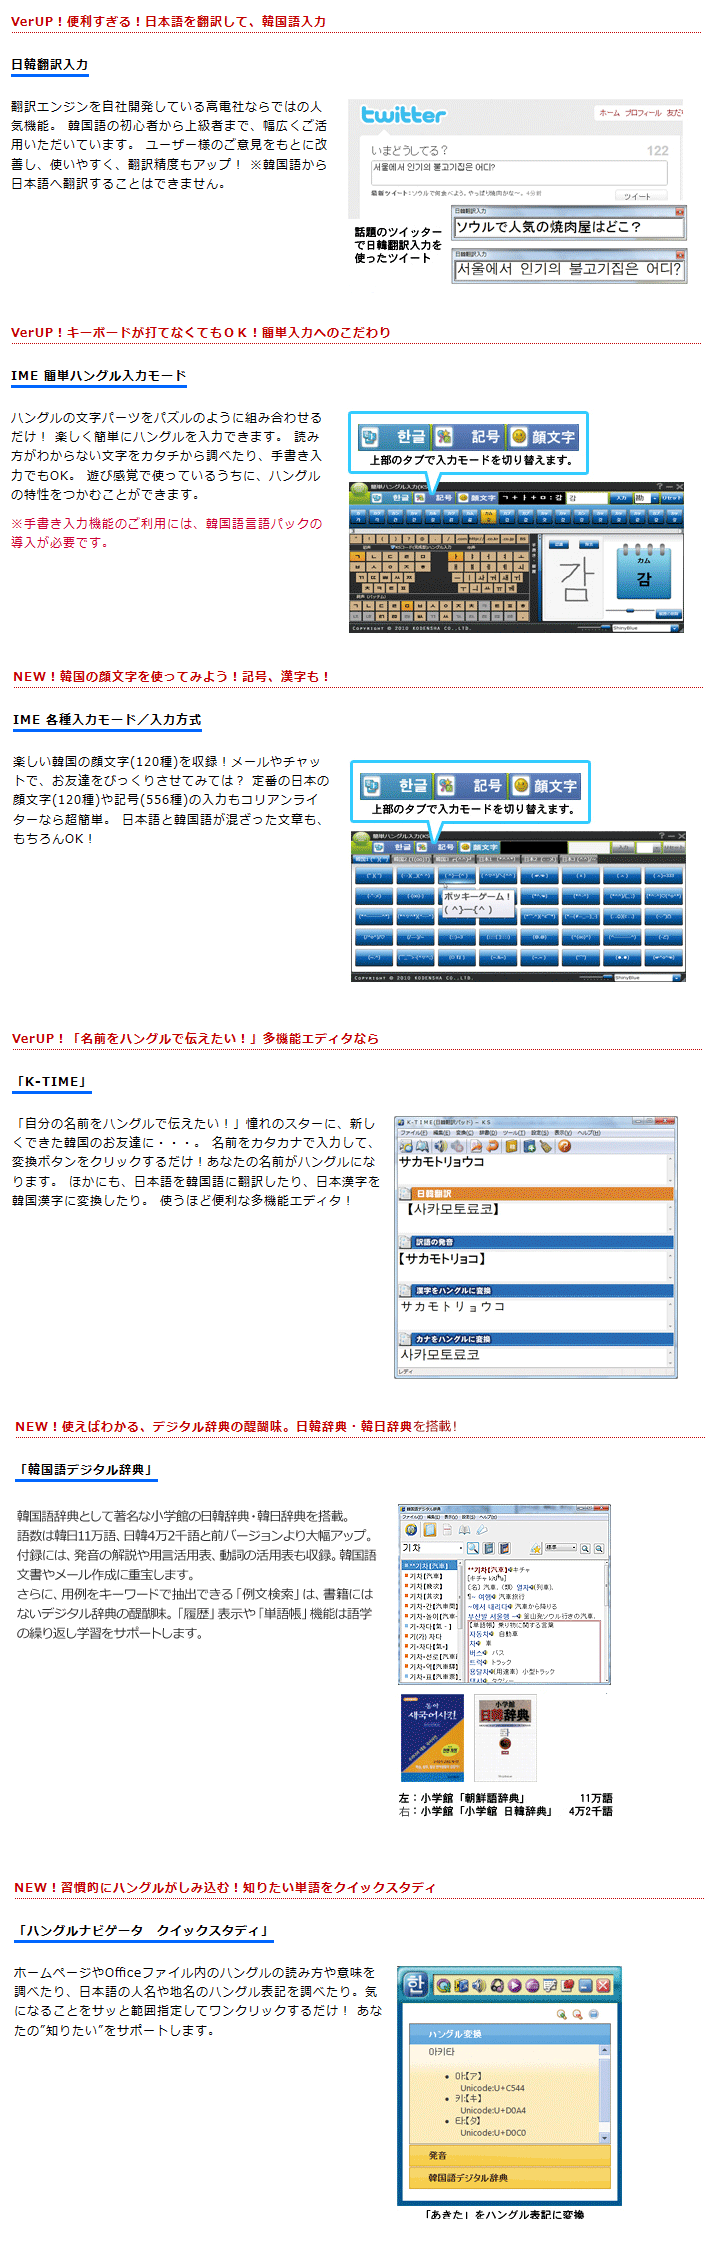Open the ヘルプ(H) menu in K-TIME
720x2260 pixels.
589,1133
